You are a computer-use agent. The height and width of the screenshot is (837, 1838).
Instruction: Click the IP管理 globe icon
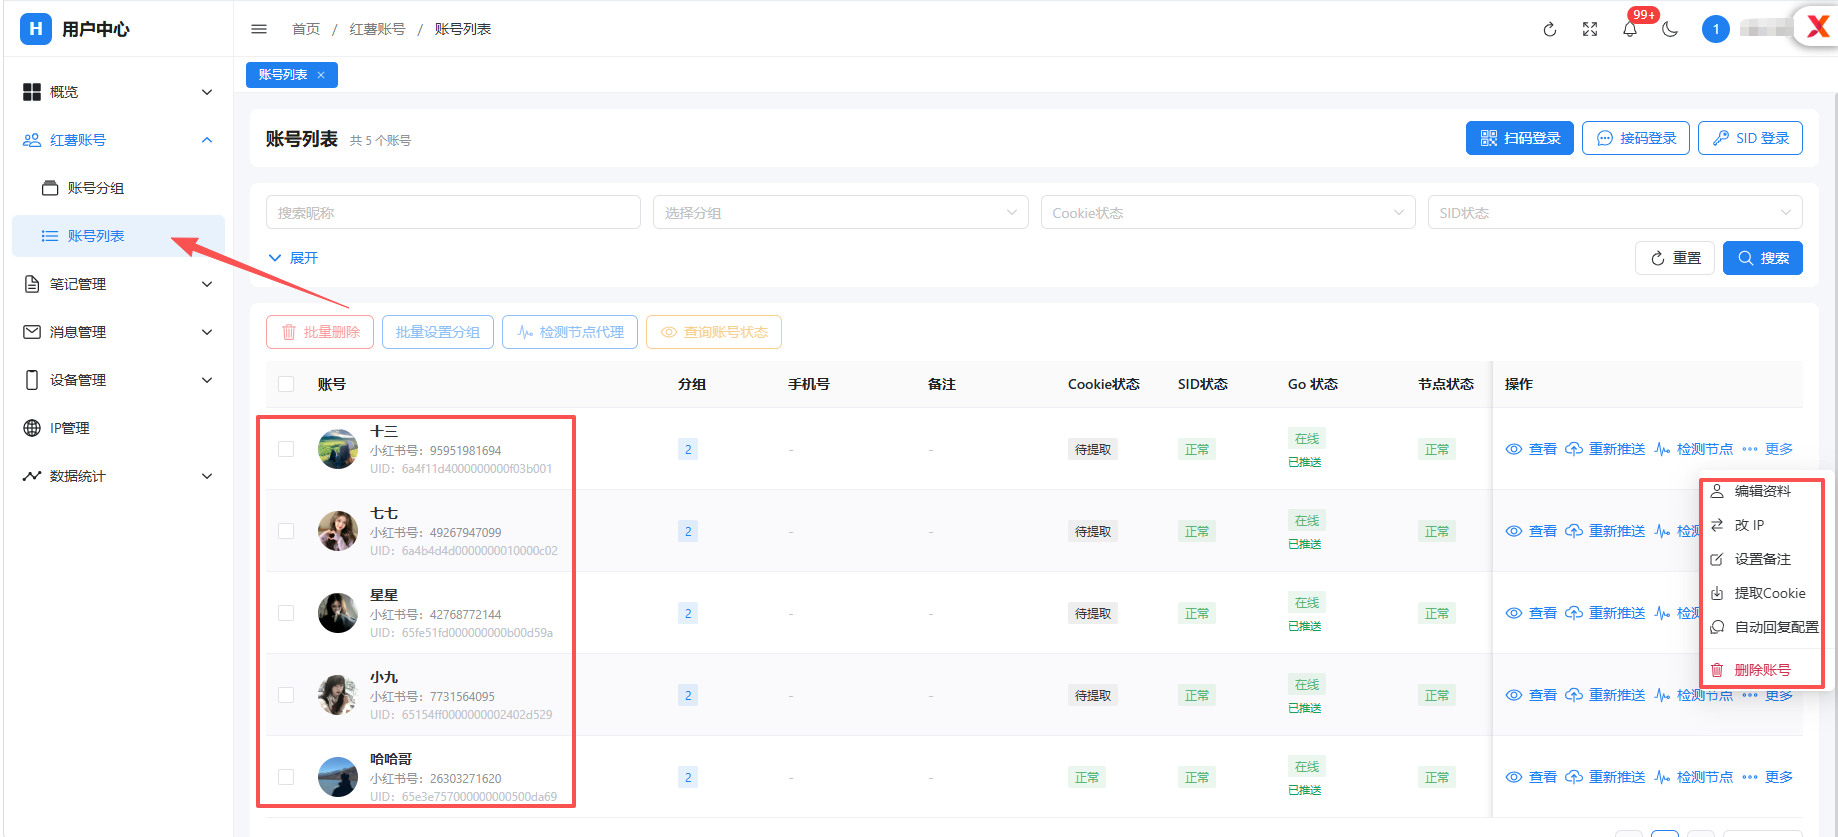pyautogui.click(x=32, y=428)
